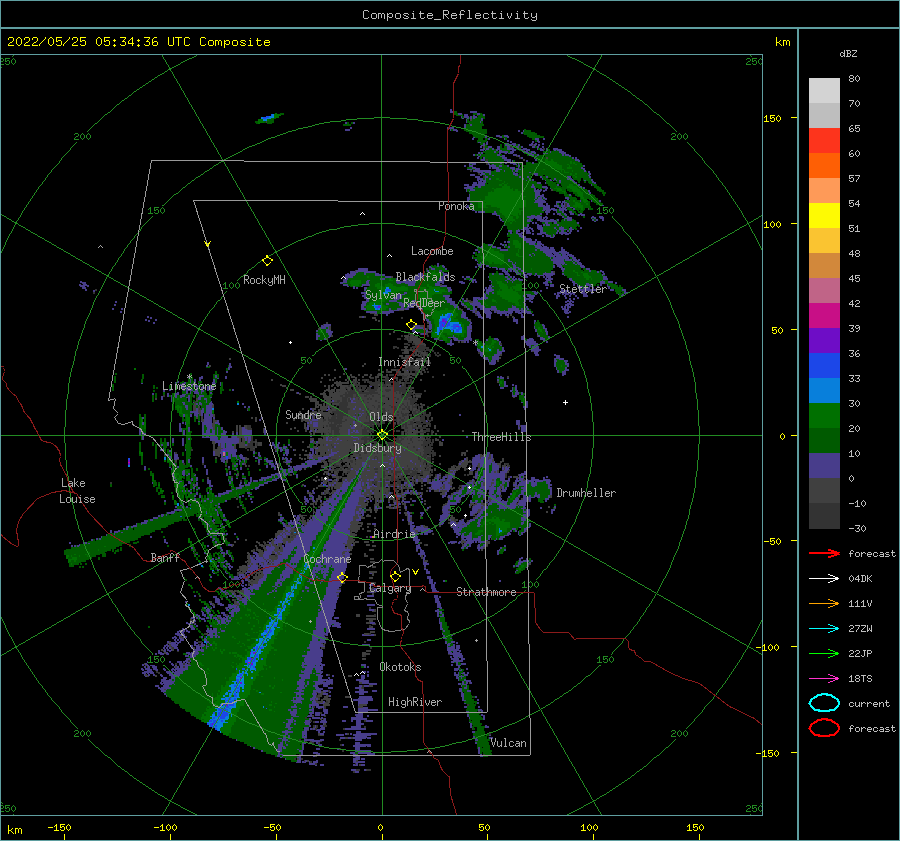Click the Ponoka town label
900x841 pixels.
tap(456, 206)
